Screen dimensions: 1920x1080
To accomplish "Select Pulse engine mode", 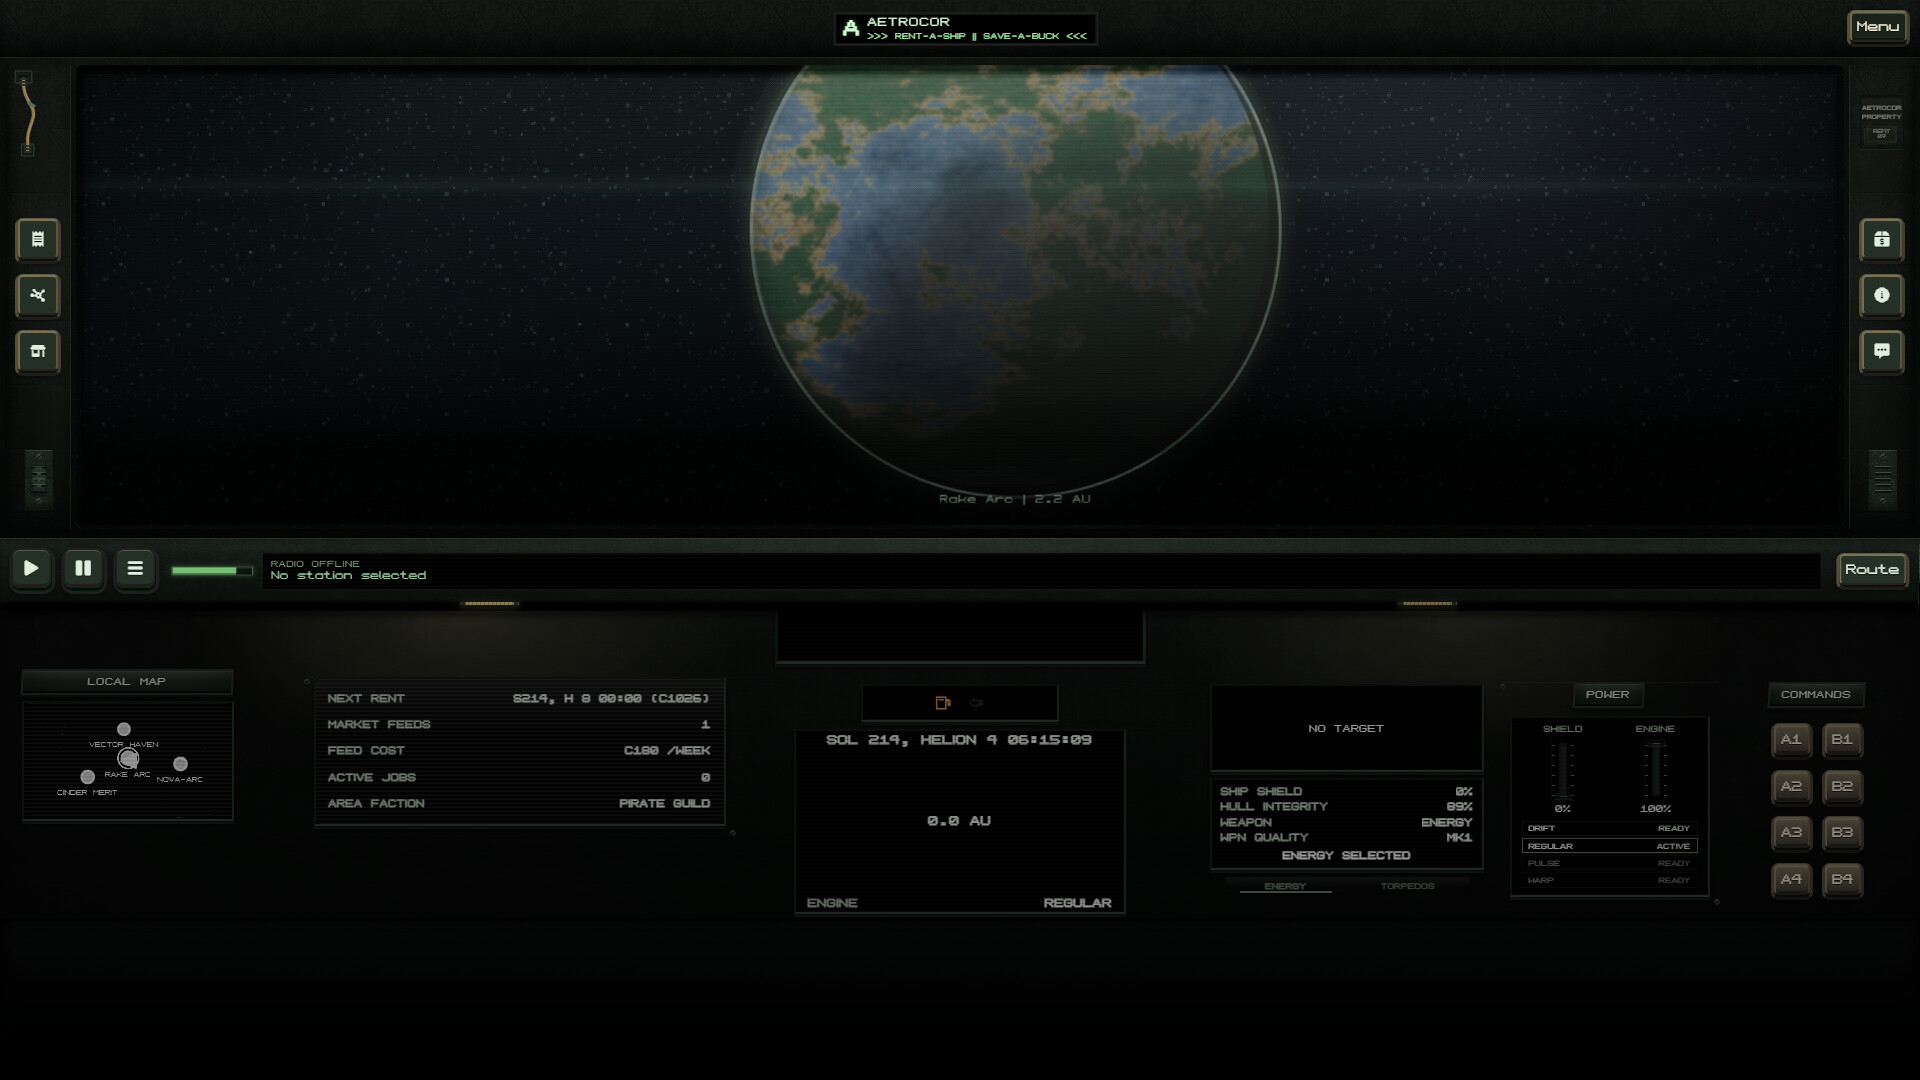I will click(x=1609, y=864).
